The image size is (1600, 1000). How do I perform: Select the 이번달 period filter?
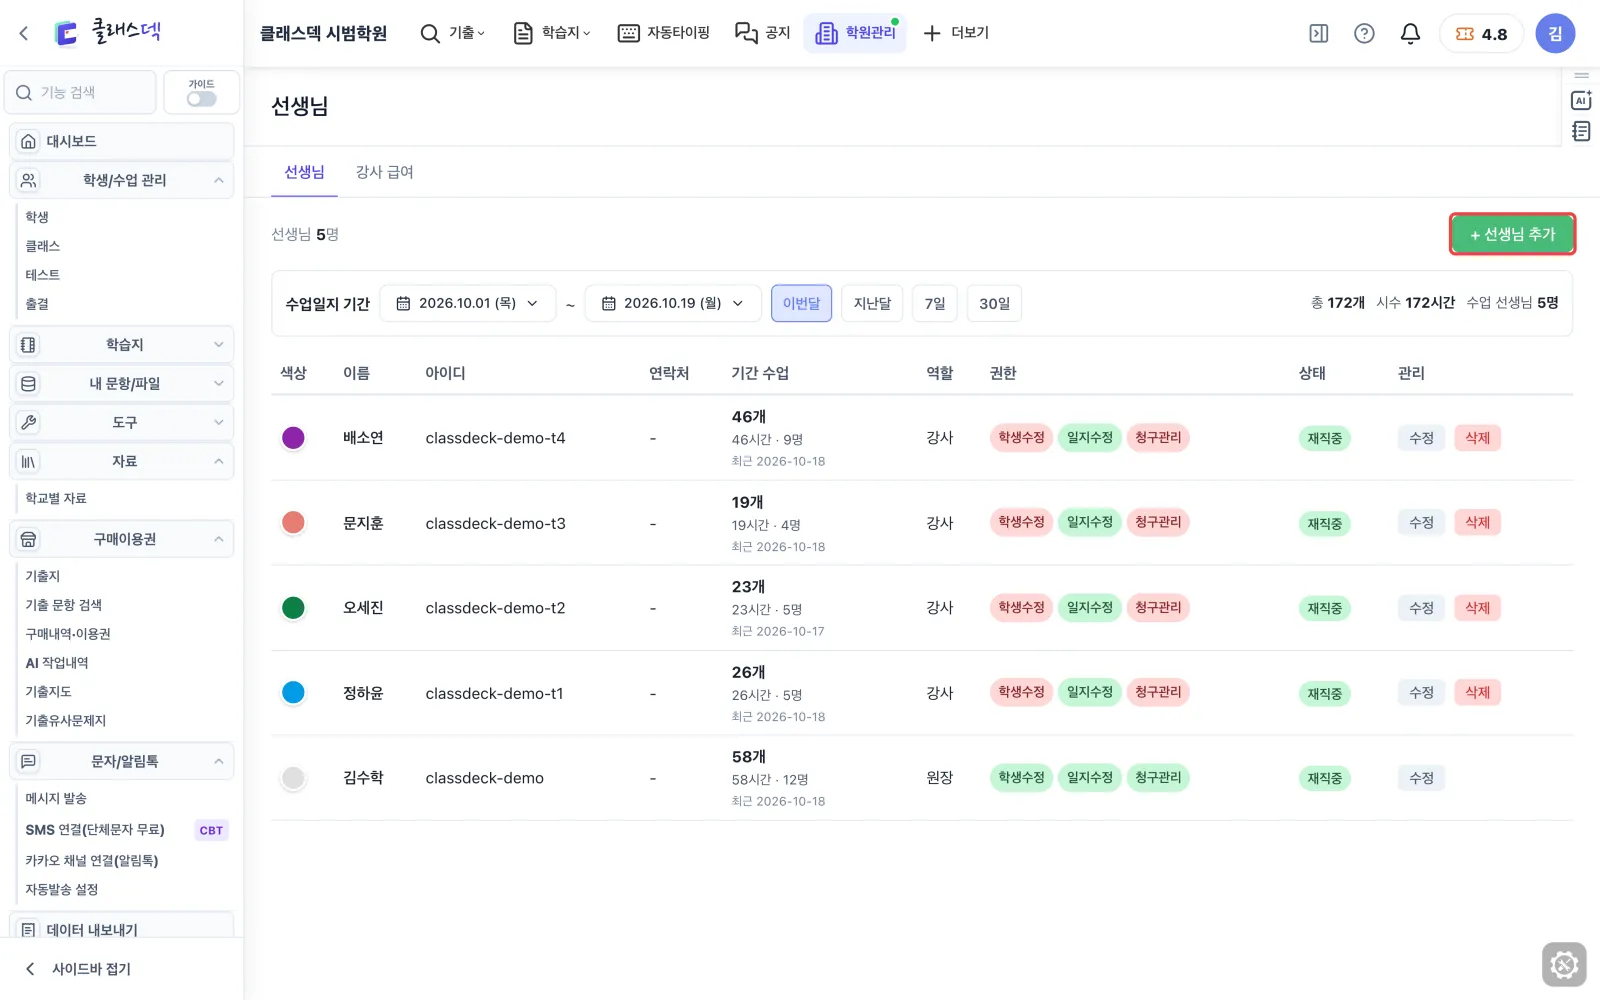(801, 303)
